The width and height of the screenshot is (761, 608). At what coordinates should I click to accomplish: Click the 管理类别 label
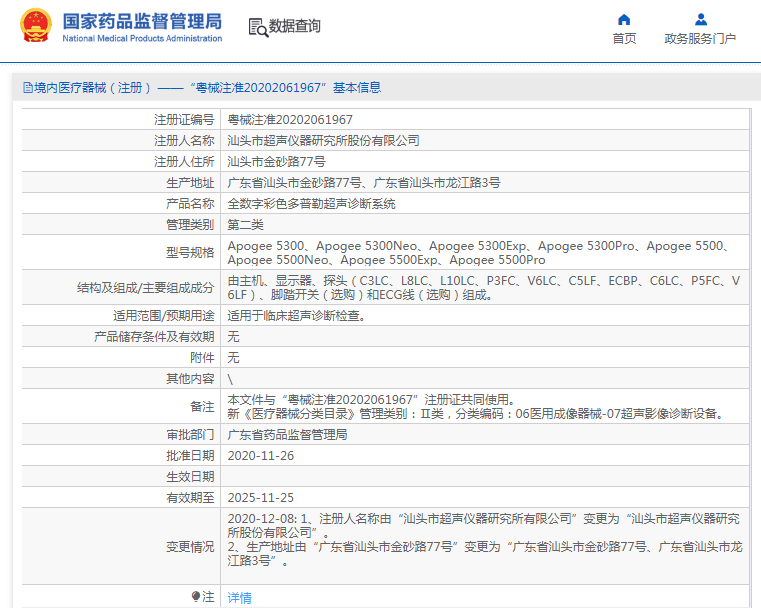pos(190,225)
